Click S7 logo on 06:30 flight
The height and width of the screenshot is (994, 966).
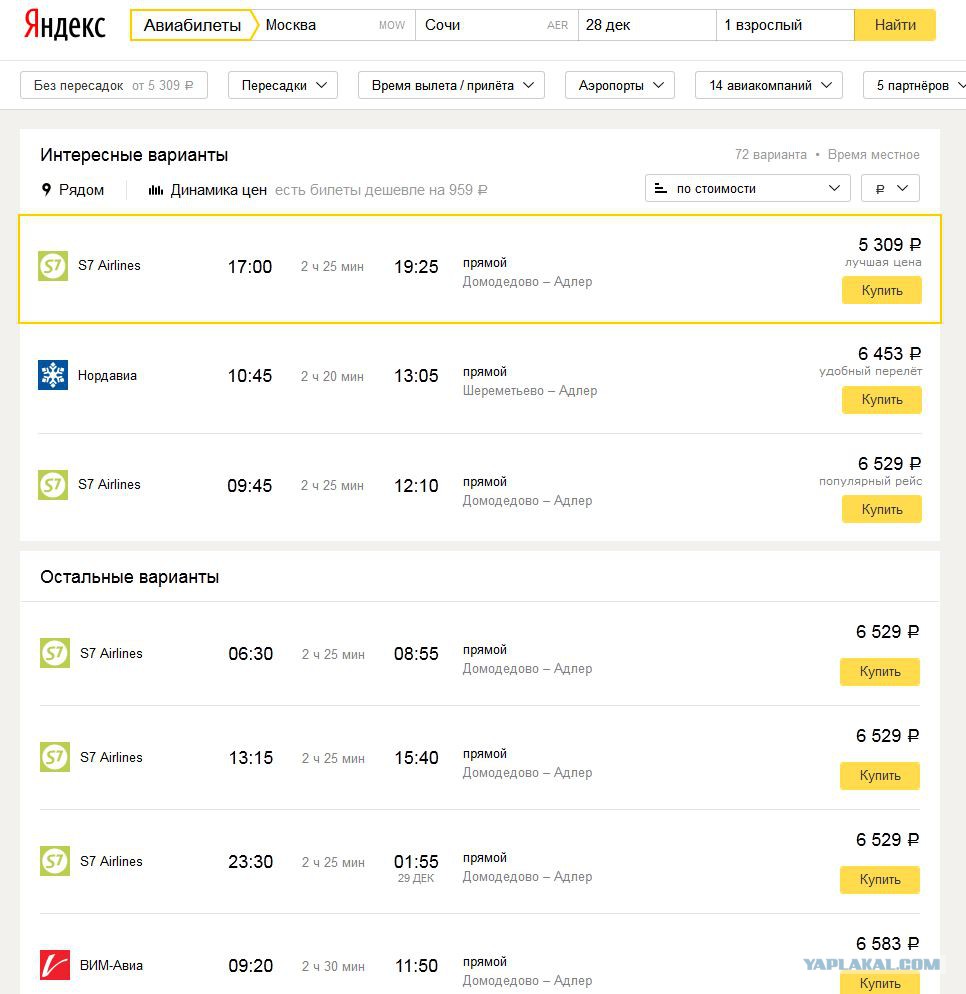(x=55, y=653)
